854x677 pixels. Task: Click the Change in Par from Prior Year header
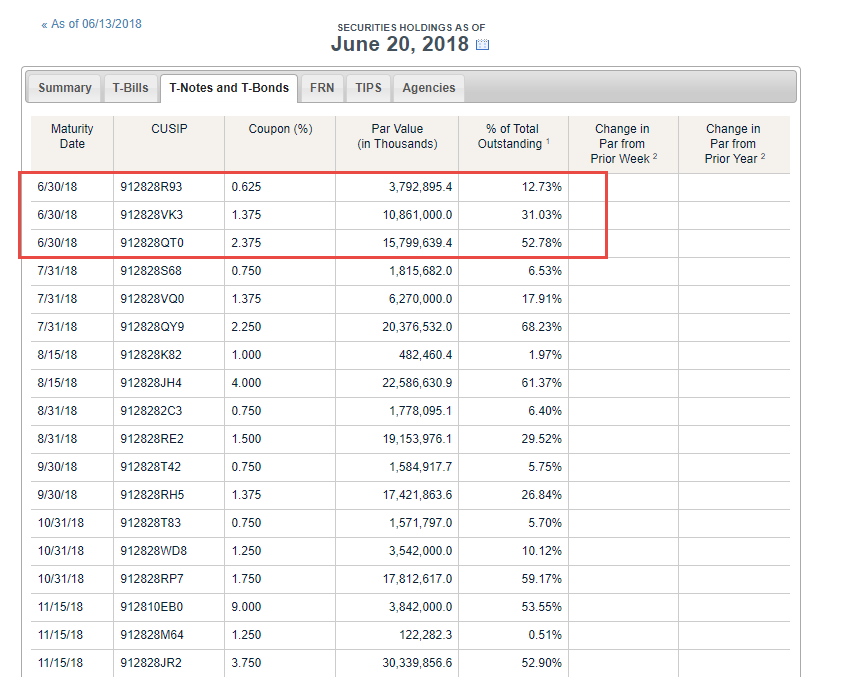click(732, 143)
